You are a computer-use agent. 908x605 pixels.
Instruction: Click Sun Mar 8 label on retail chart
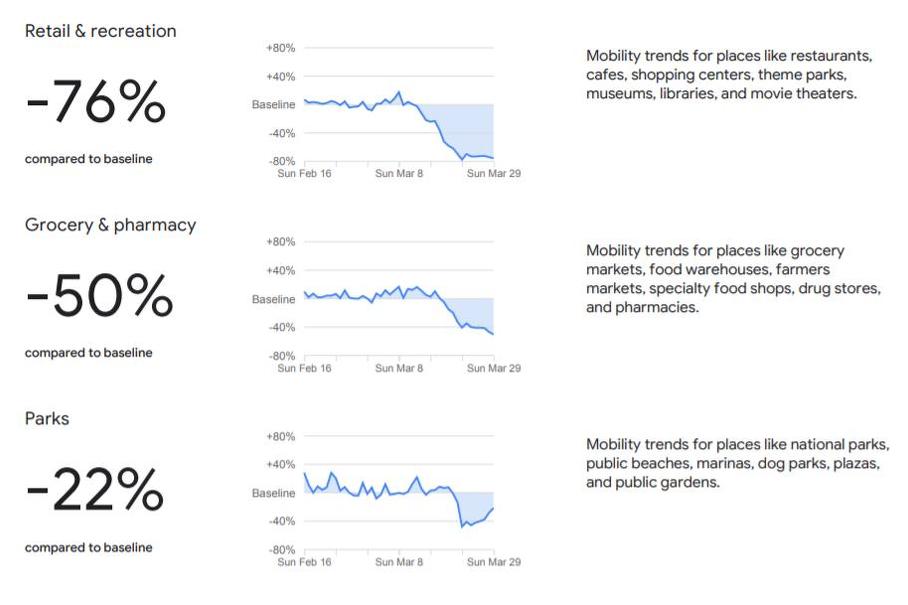click(399, 173)
